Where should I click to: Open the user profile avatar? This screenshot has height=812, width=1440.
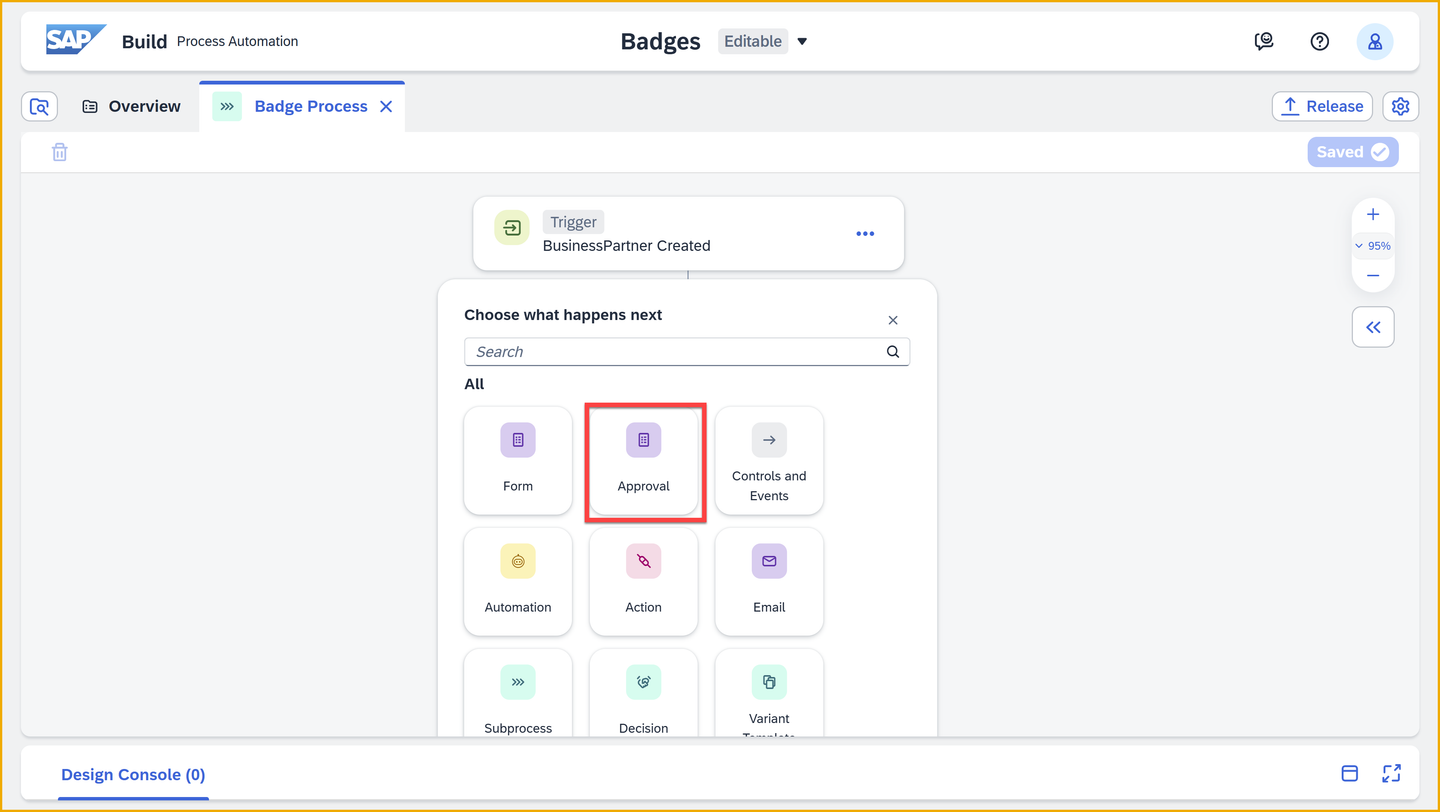(x=1375, y=41)
